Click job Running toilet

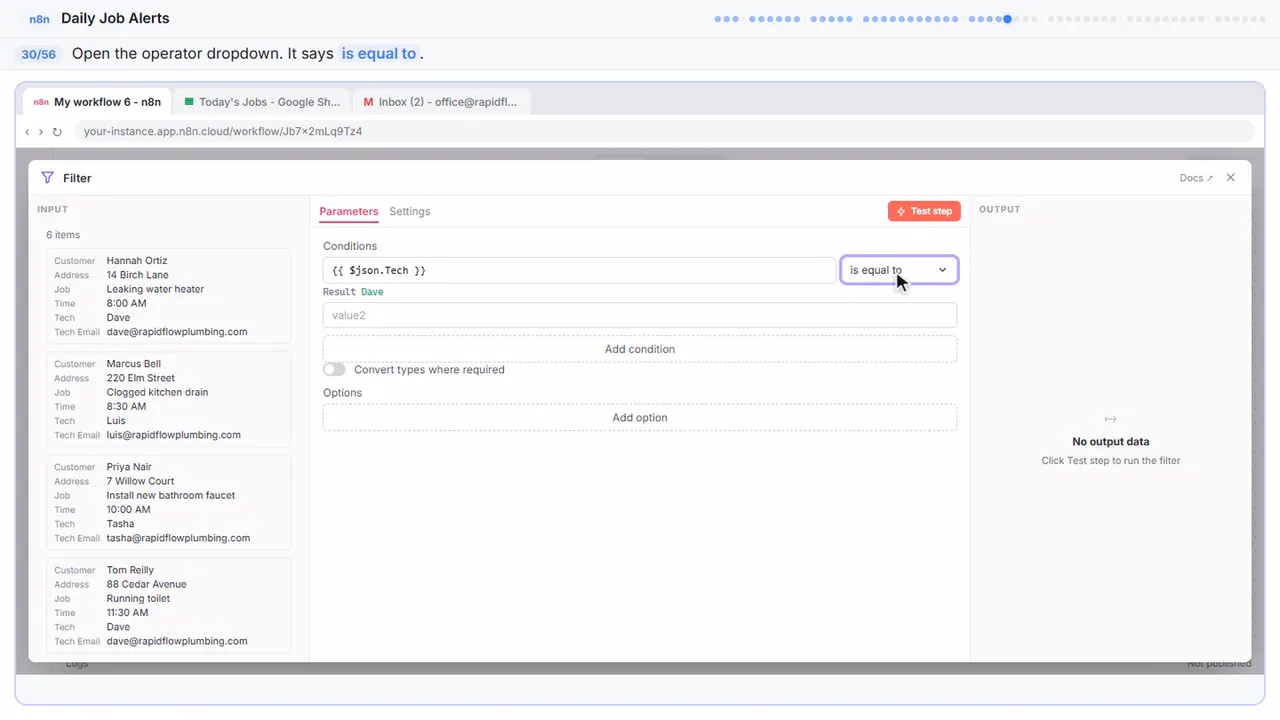pyautogui.click(x=139, y=598)
